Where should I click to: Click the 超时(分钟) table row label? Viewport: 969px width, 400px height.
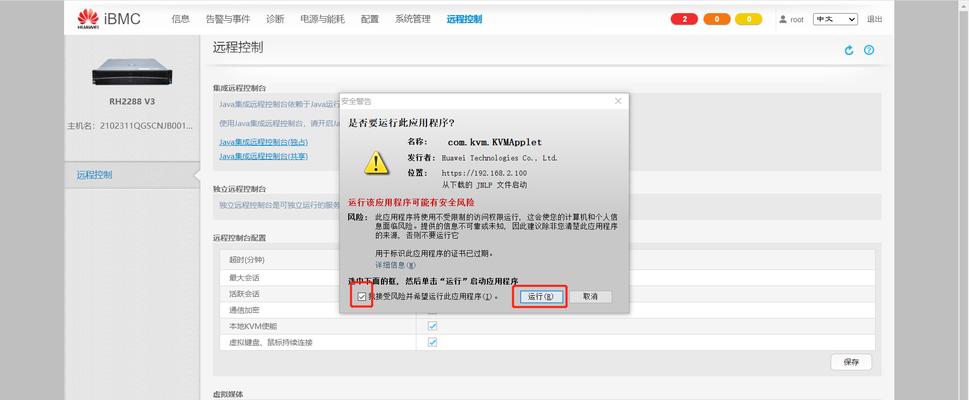(x=247, y=260)
